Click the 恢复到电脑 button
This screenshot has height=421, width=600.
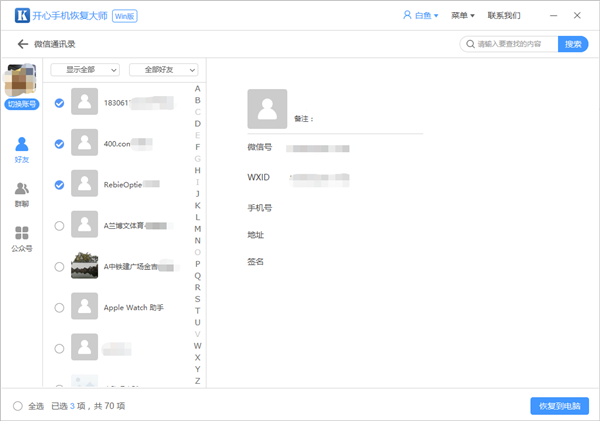click(x=559, y=406)
